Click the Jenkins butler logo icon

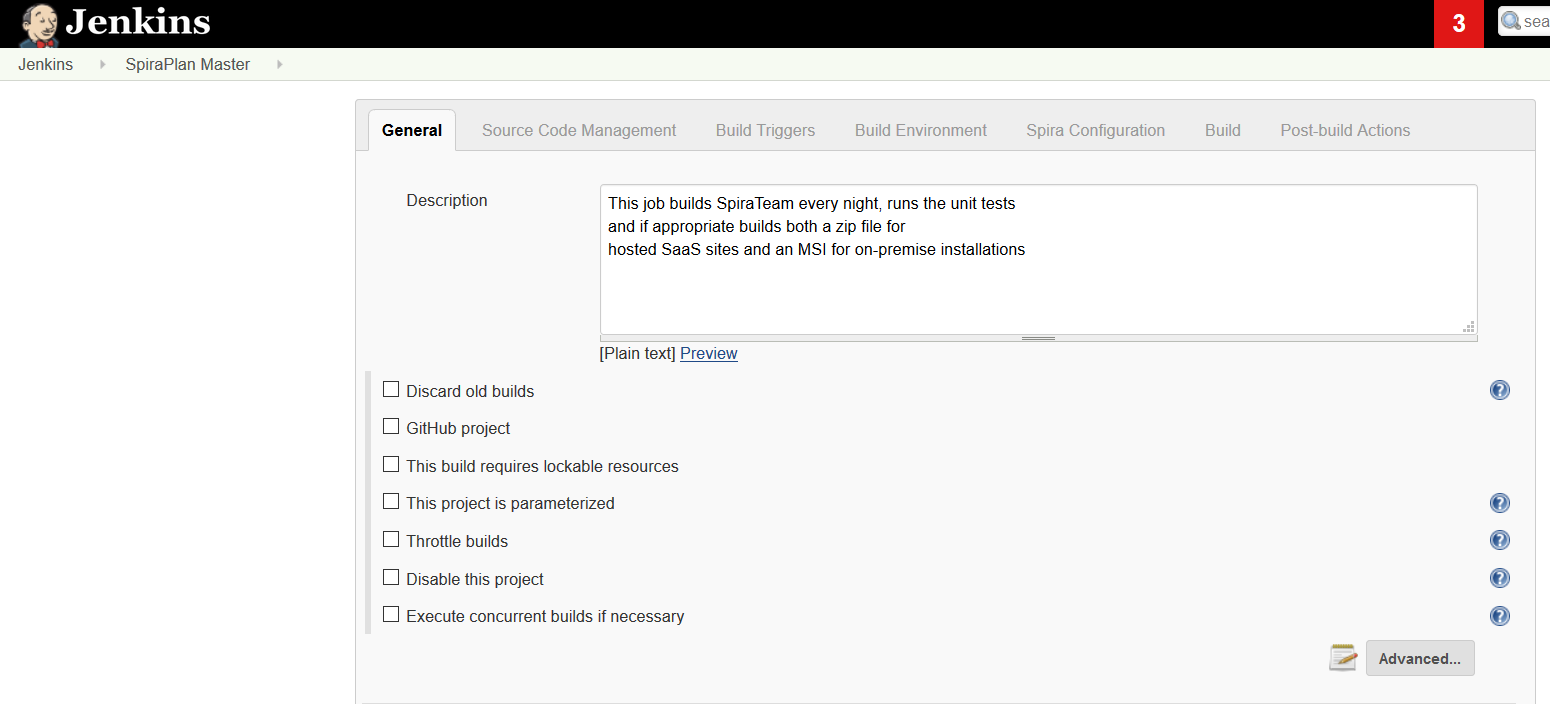coord(39,24)
